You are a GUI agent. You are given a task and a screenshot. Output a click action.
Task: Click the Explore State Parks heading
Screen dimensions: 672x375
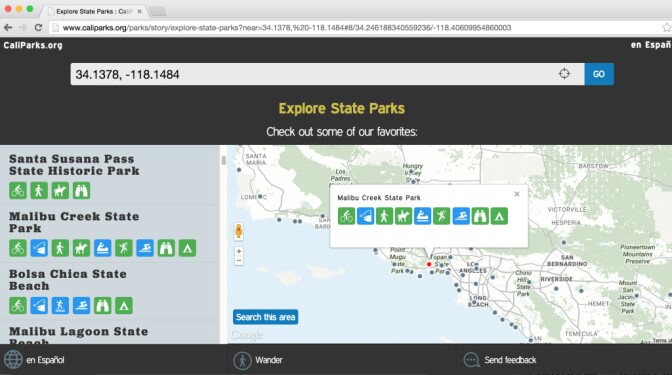pyautogui.click(x=342, y=108)
